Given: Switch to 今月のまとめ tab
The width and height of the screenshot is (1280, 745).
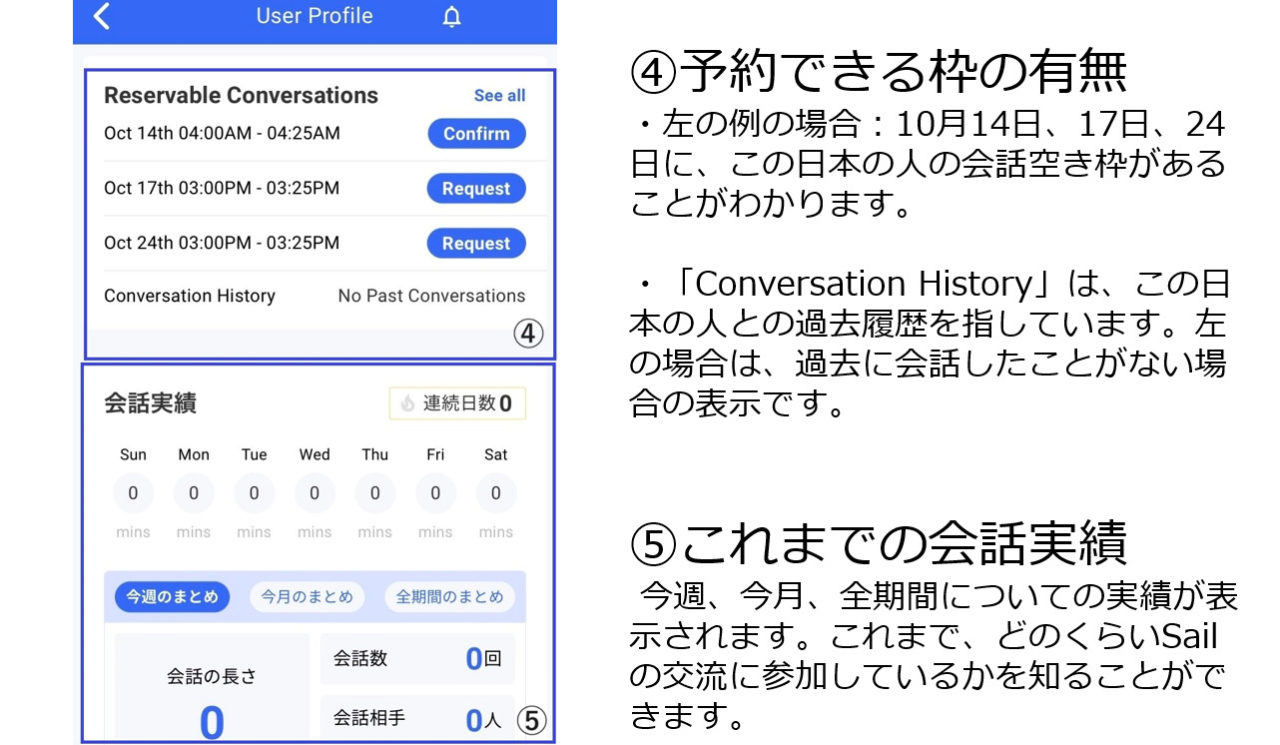Looking at the screenshot, I should (307, 597).
